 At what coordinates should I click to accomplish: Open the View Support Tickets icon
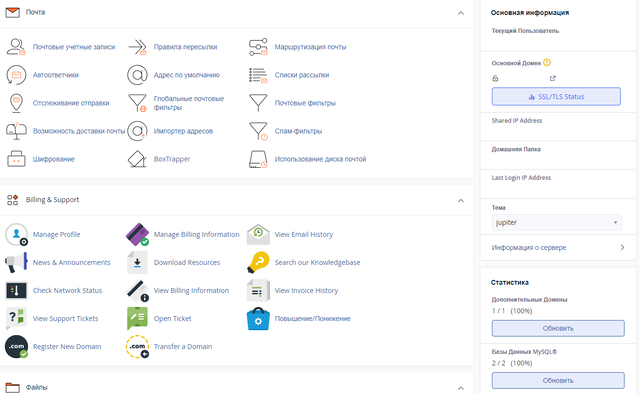pyautogui.click(x=16, y=318)
